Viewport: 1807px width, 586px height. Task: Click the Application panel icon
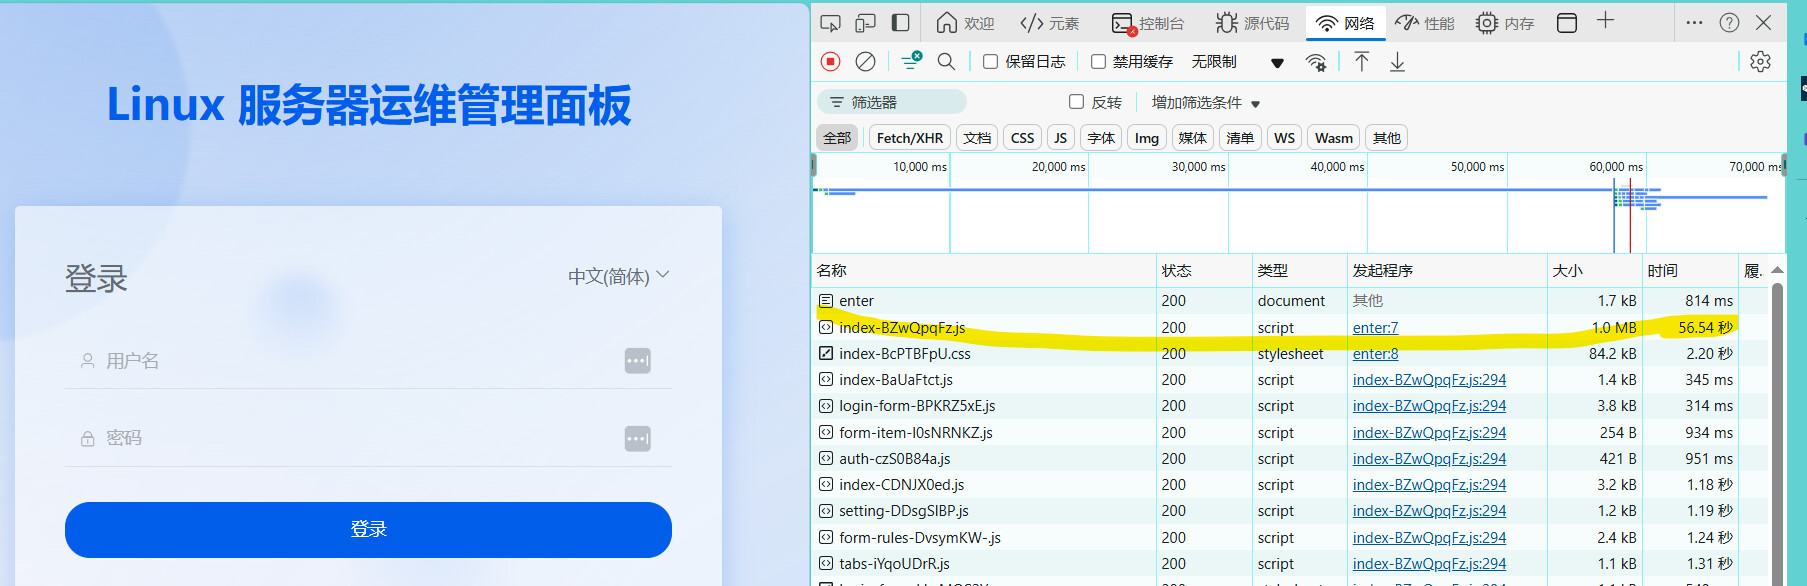click(1567, 23)
